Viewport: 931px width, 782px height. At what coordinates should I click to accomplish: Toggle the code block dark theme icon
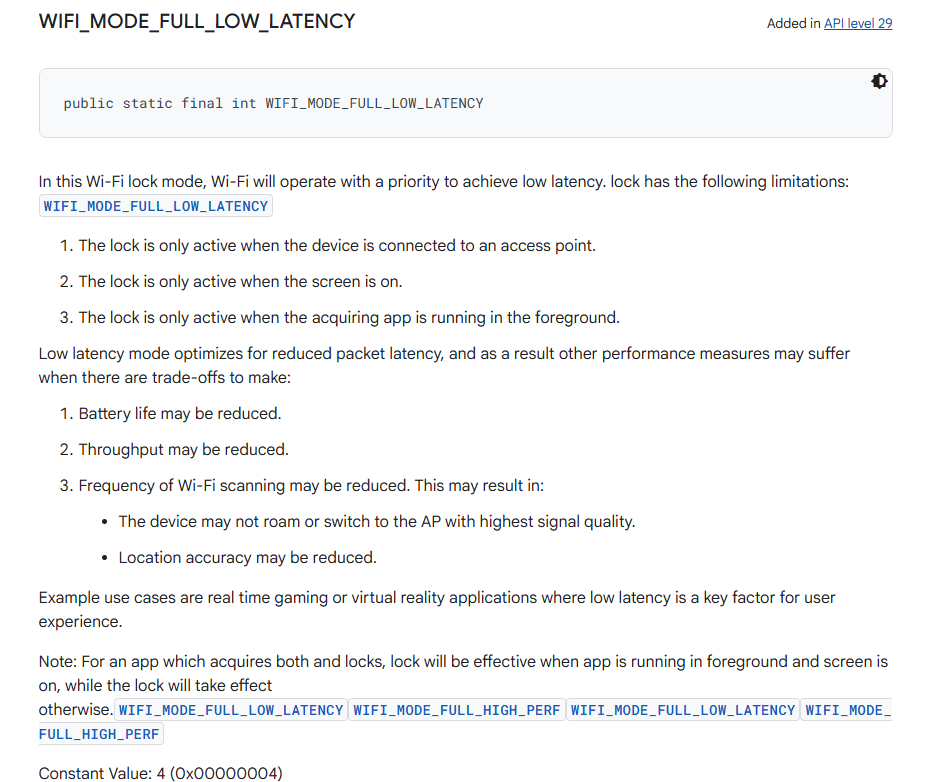879,82
